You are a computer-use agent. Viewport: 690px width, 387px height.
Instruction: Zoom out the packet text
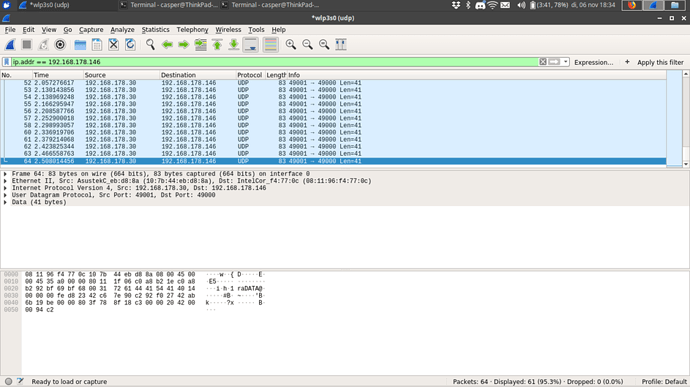(x=308, y=44)
